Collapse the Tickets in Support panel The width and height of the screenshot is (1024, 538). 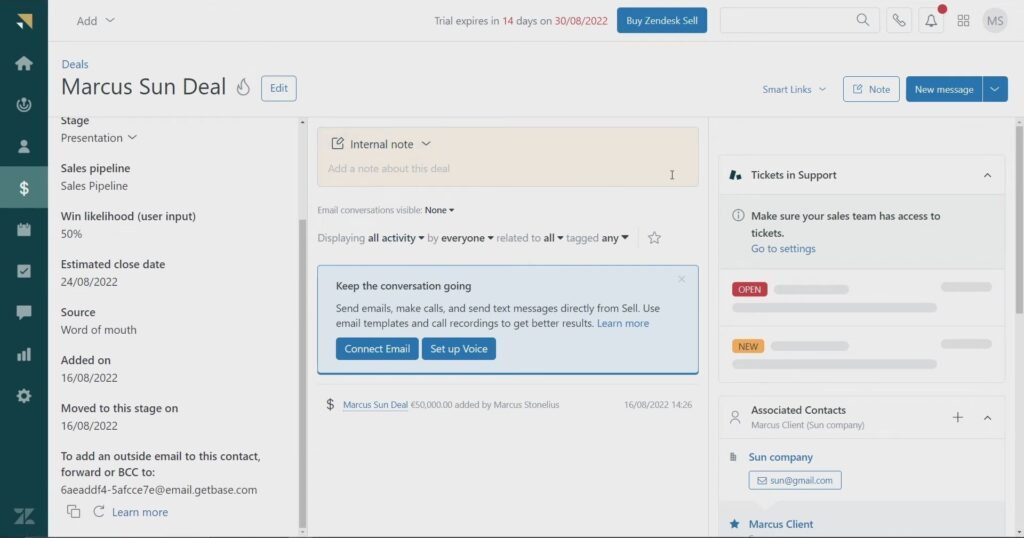coord(987,175)
